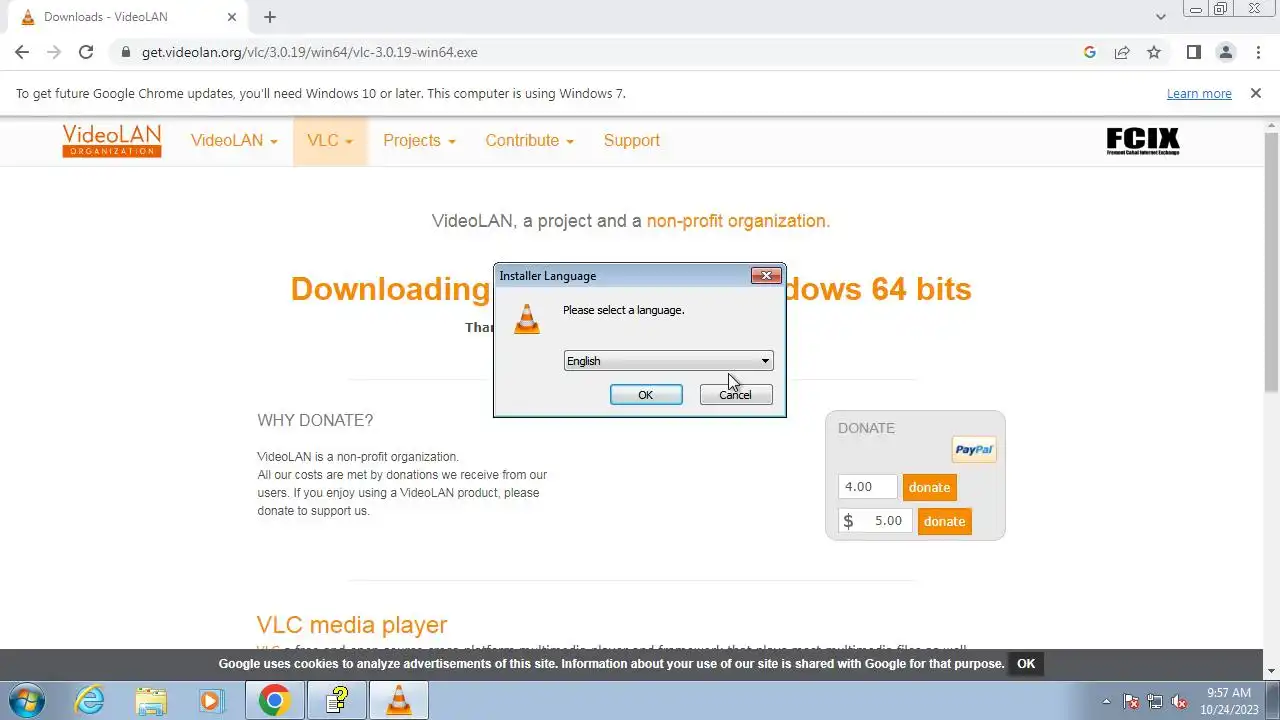Click the address bar URL
The height and width of the screenshot is (720, 1280).
(310, 52)
